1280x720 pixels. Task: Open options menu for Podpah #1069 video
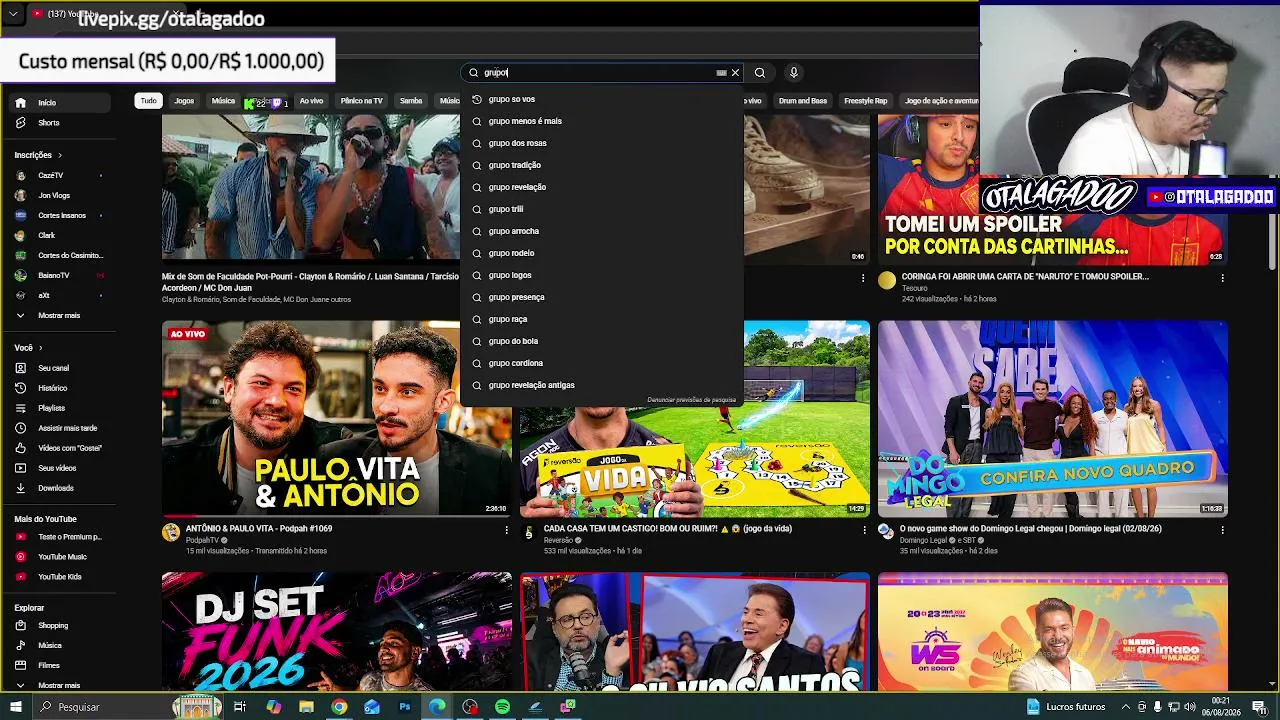[x=506, y=530]
